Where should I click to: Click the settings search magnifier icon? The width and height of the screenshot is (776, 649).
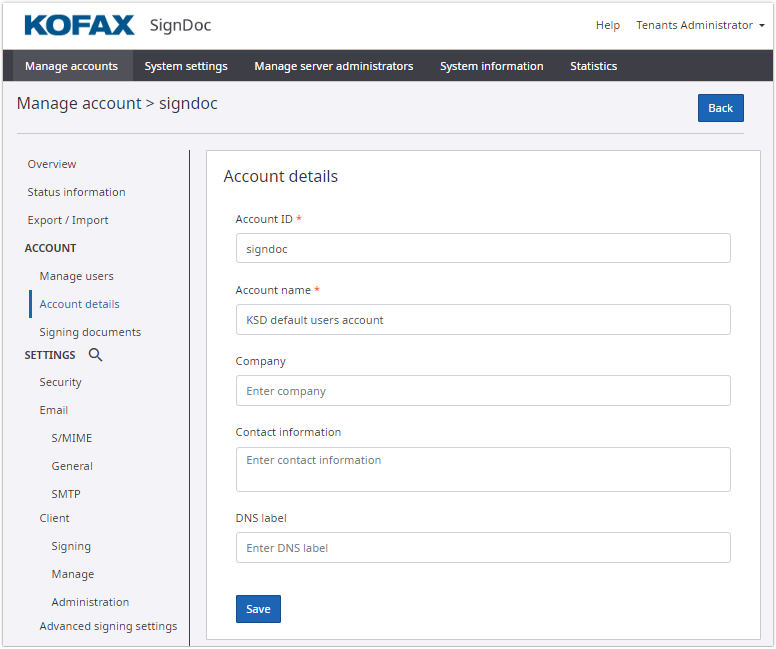pyautogui.click(x=96, y=355)
